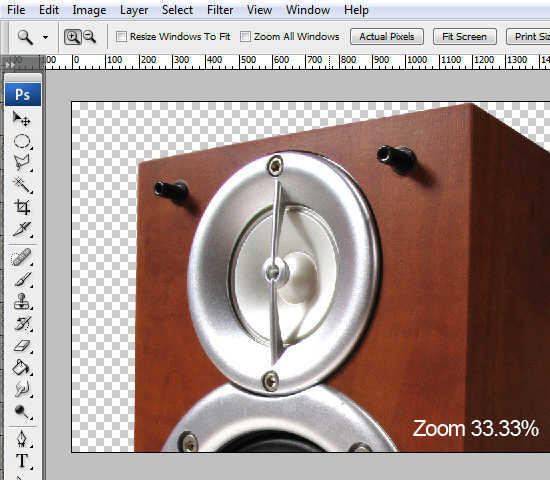
Task: Click the Zoom In mode icon
Action: (73, 37)
